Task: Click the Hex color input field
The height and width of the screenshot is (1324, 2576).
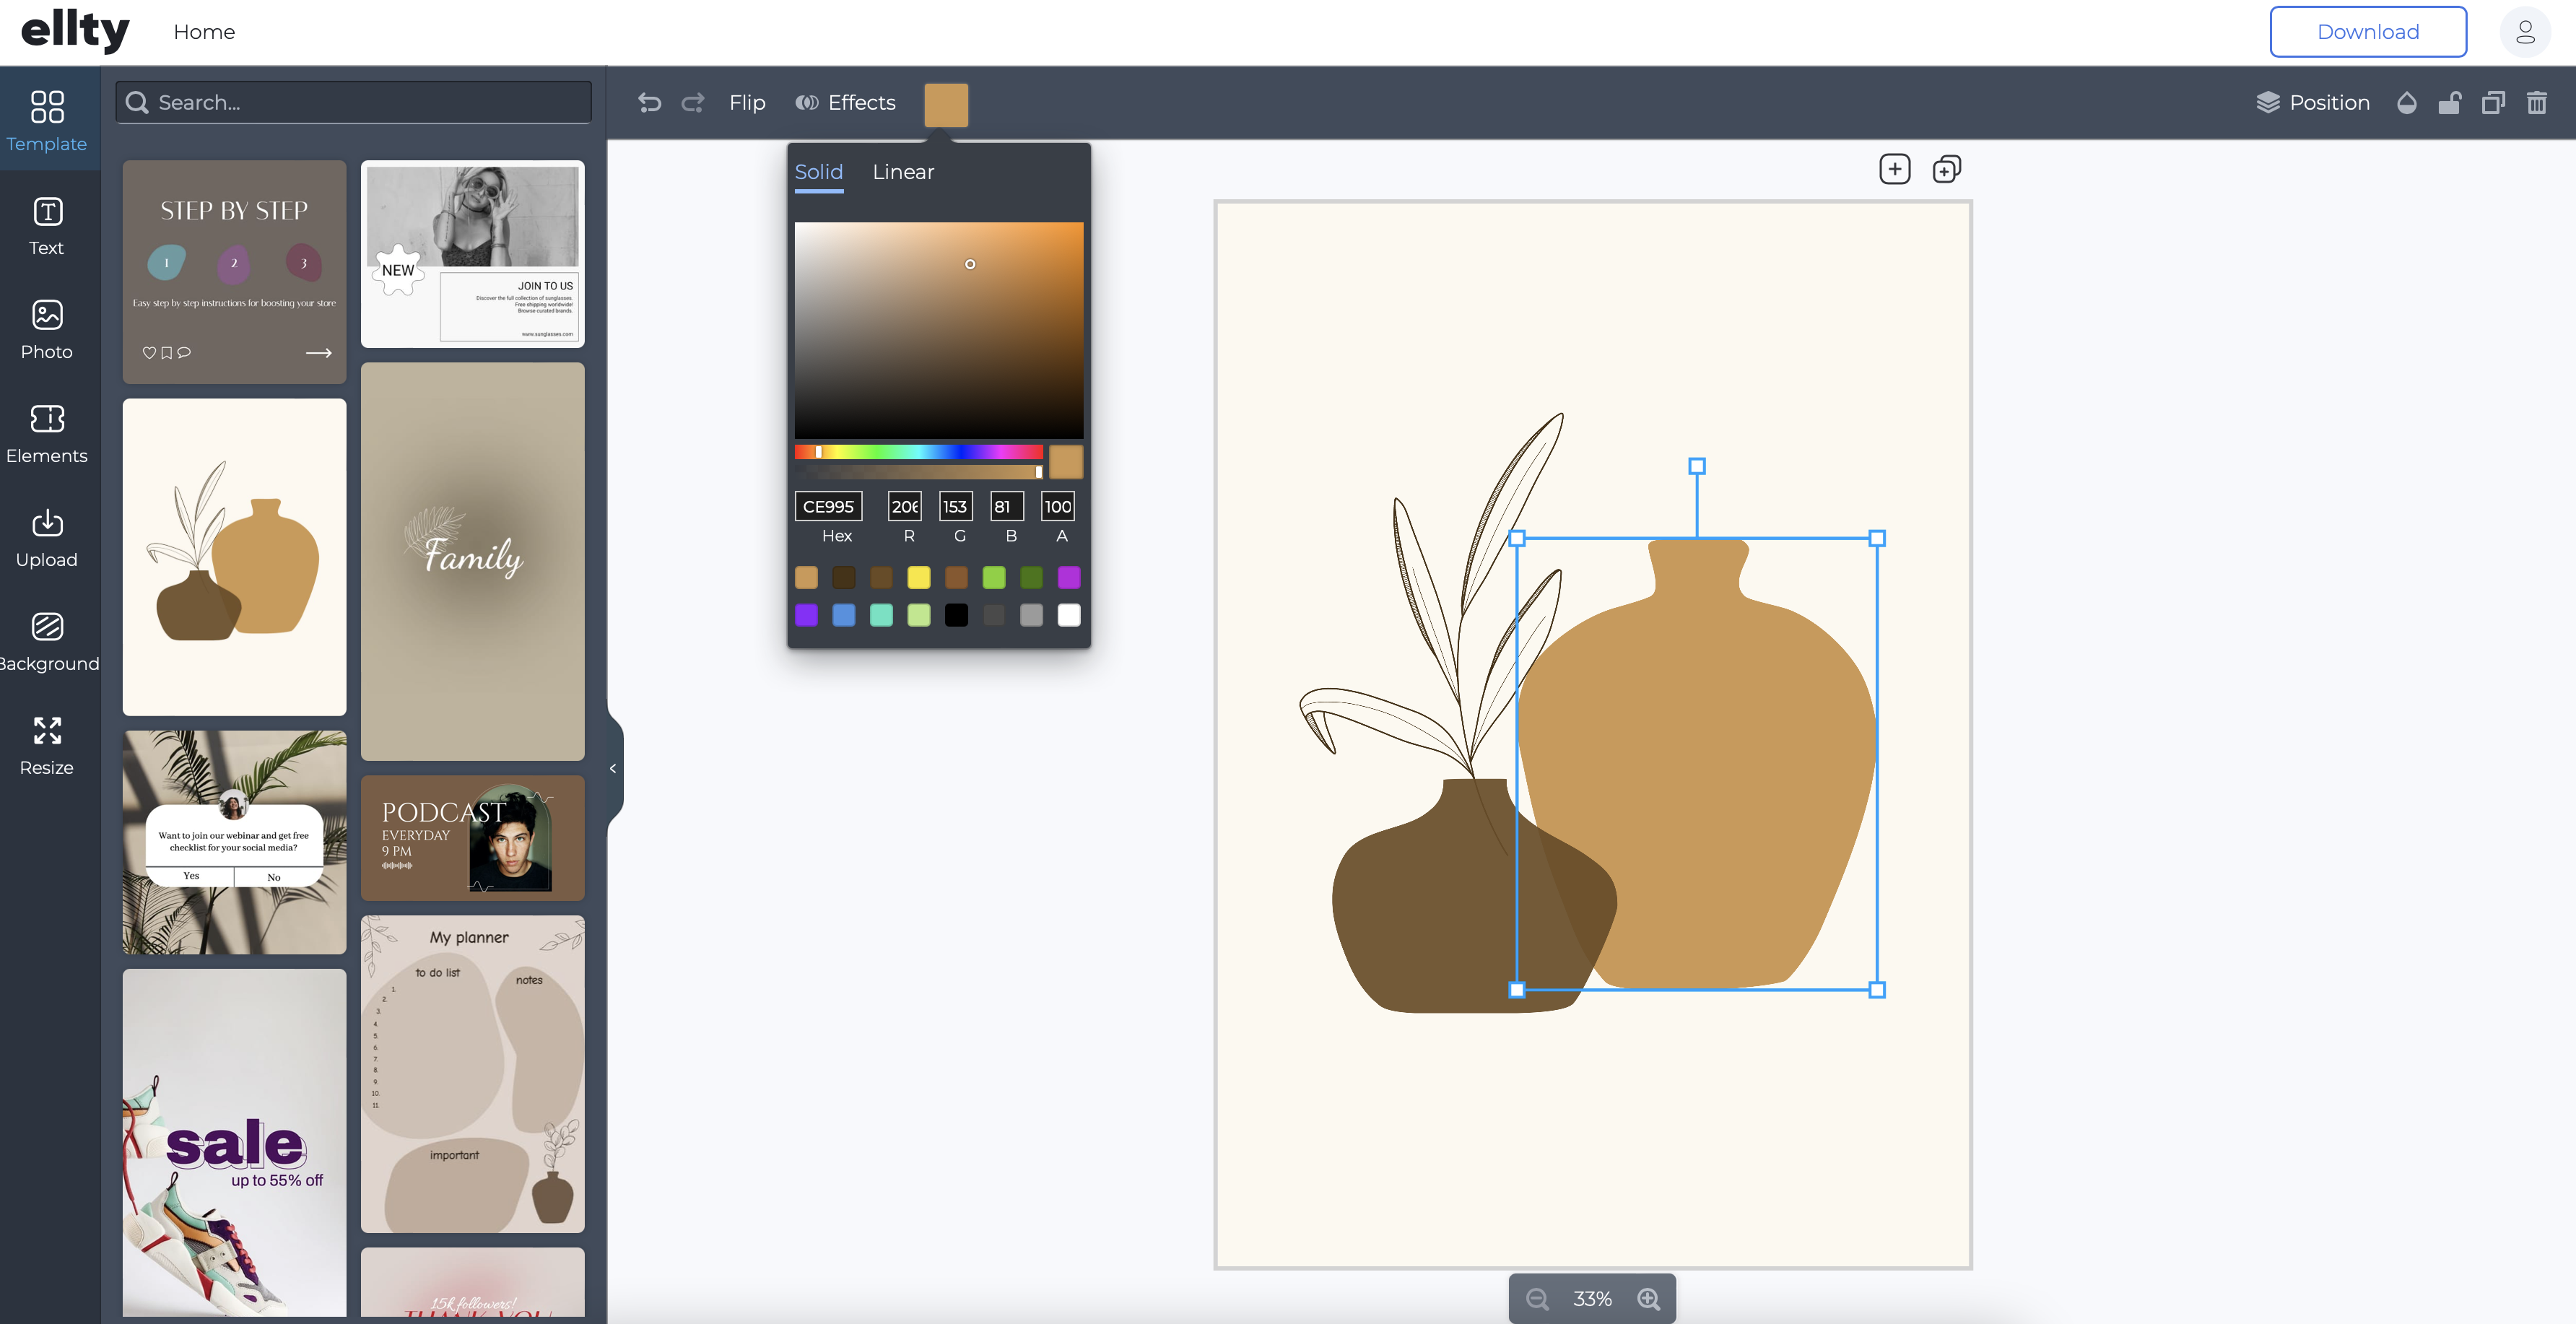Action: [x=828, y=507]
